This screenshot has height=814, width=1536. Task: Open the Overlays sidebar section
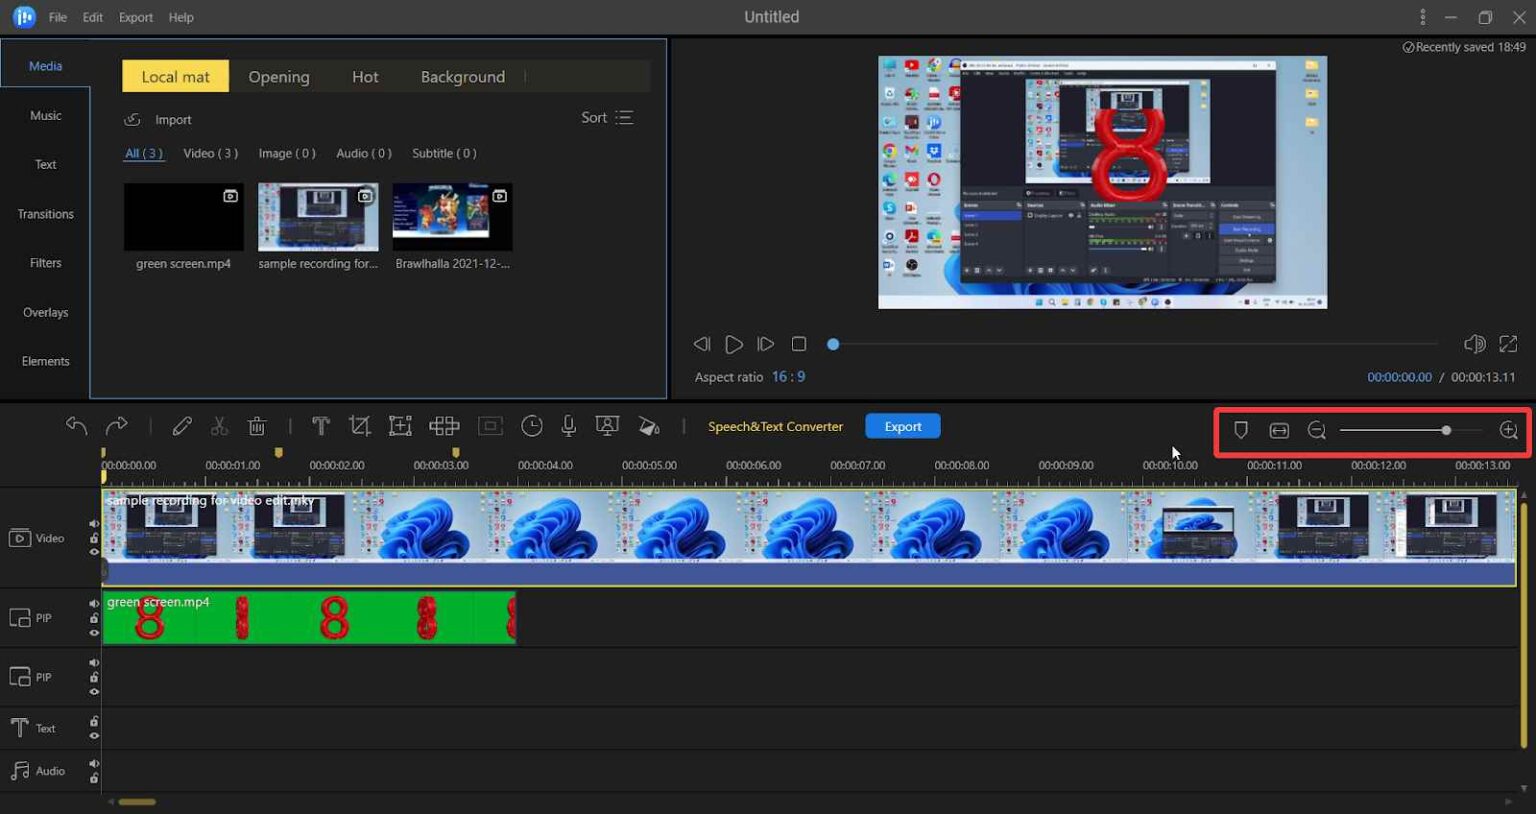tap(45, 313)
